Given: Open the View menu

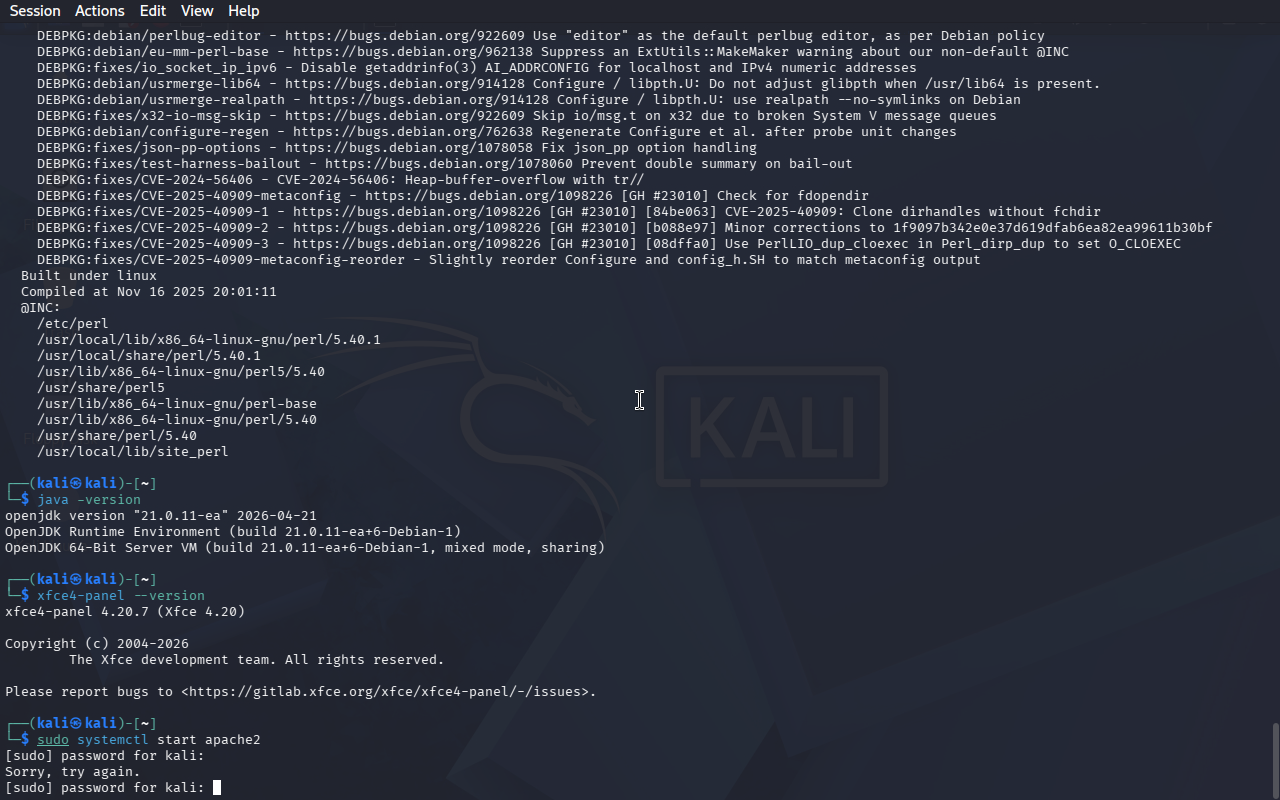Looking at the screenshot, I should 197,11.
